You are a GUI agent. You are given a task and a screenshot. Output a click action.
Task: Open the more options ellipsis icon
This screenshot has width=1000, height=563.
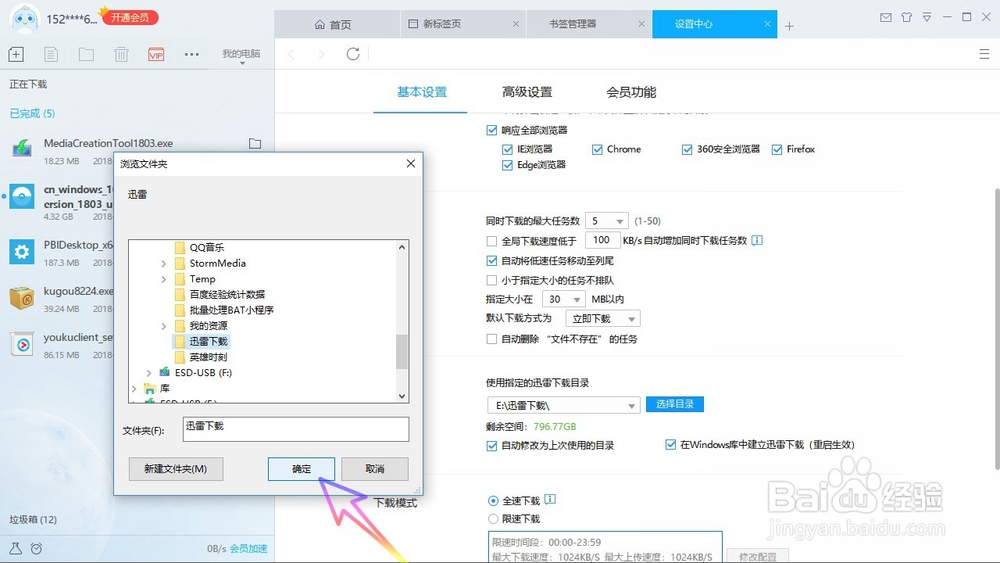point(191,54)
